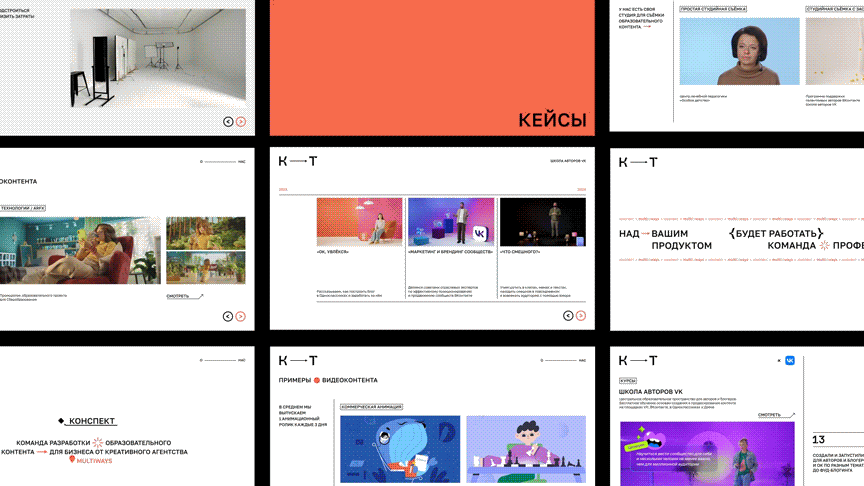Open «ОК, УВЛЁКСЯ» video thumbnail
The image size is (864, 486).
point(359,222)
